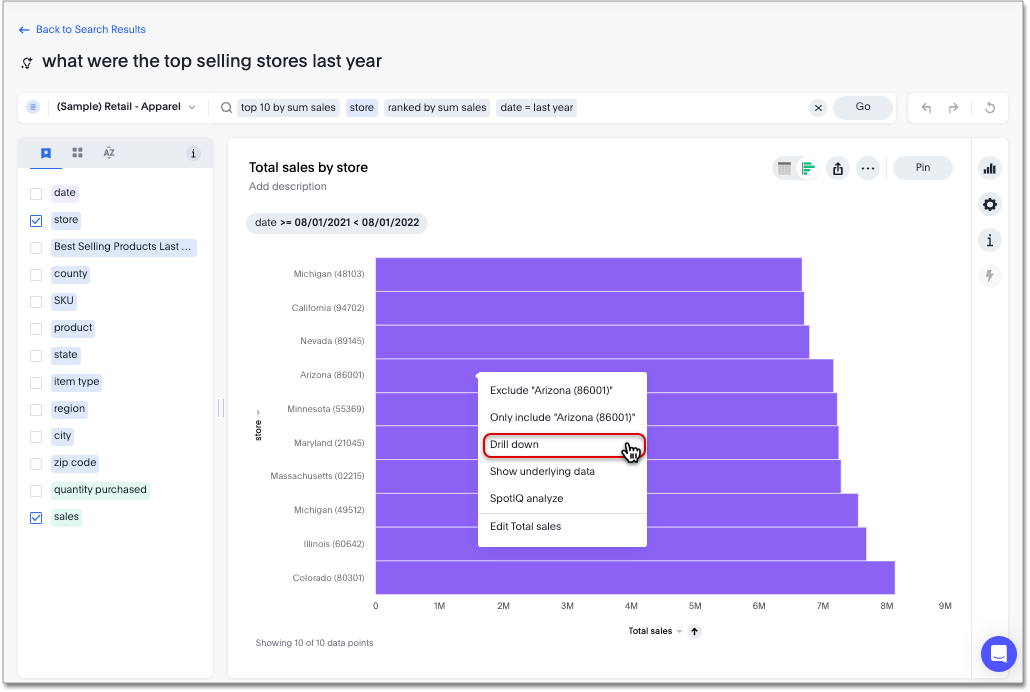Collapse the left columns panel using side chevron

219,407
